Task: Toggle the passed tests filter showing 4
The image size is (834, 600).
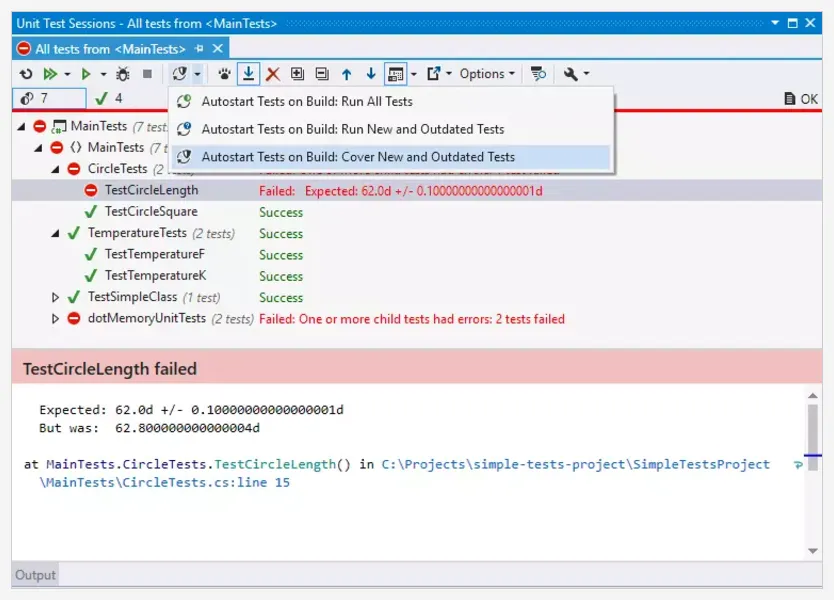Action: pos(110,98)
